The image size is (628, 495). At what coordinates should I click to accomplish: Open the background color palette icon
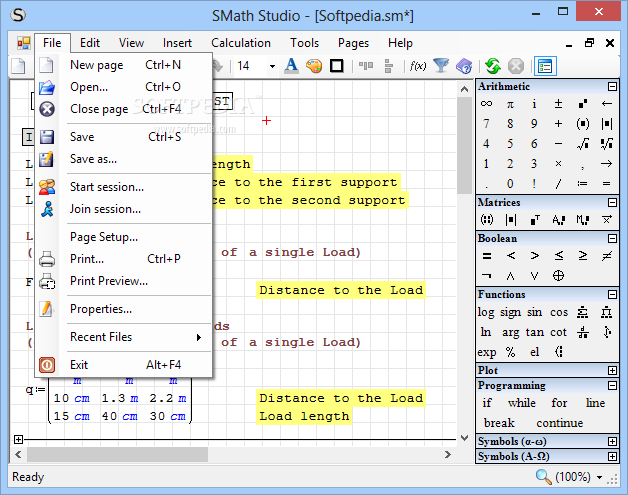point(314,66)
